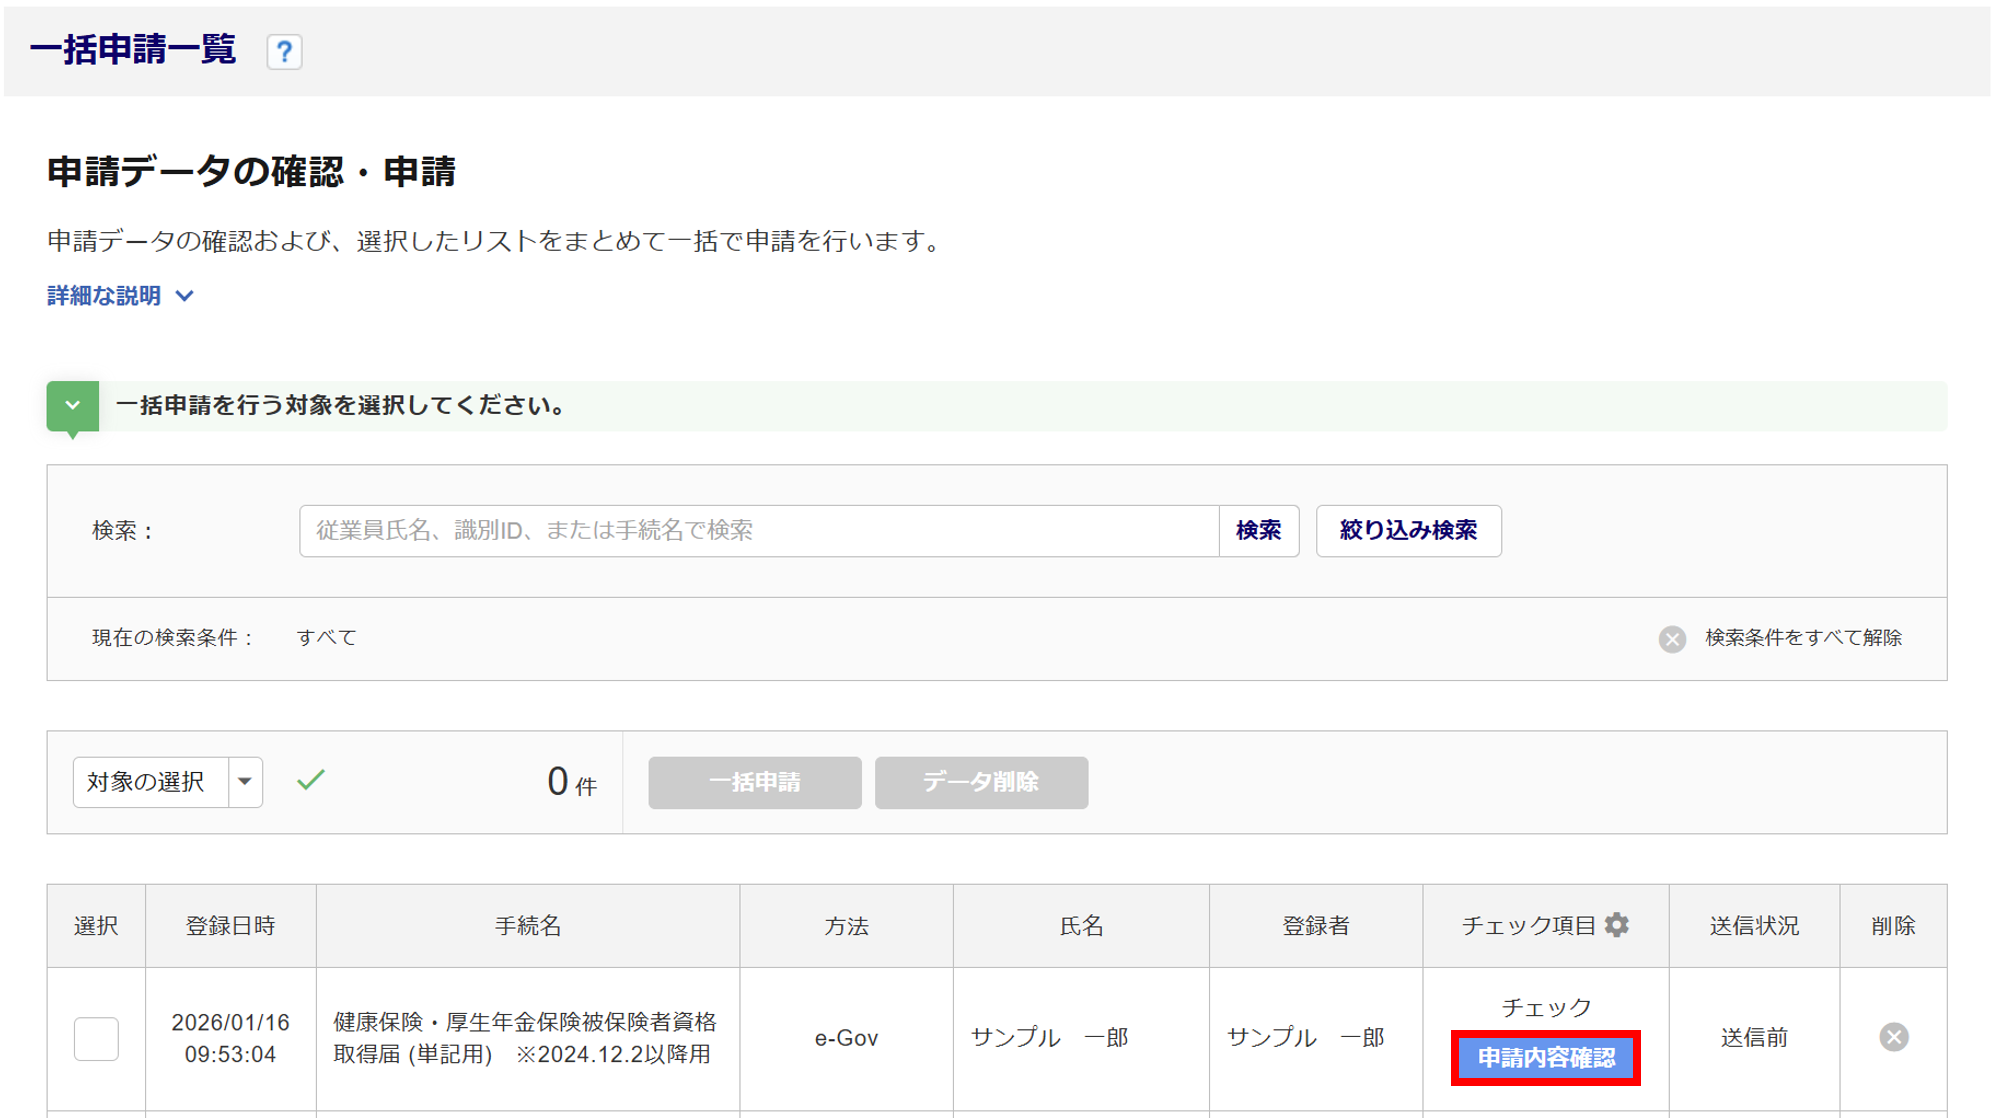The height and width of the screenshot is (1118, 1996).
Task: Click the 手続名 column header
Action: point(527,926)
